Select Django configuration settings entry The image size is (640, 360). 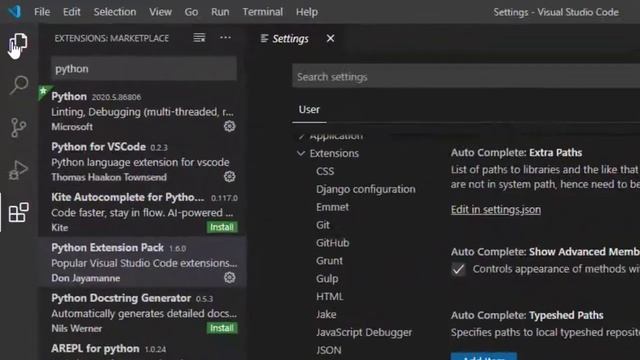click(366, 189)
